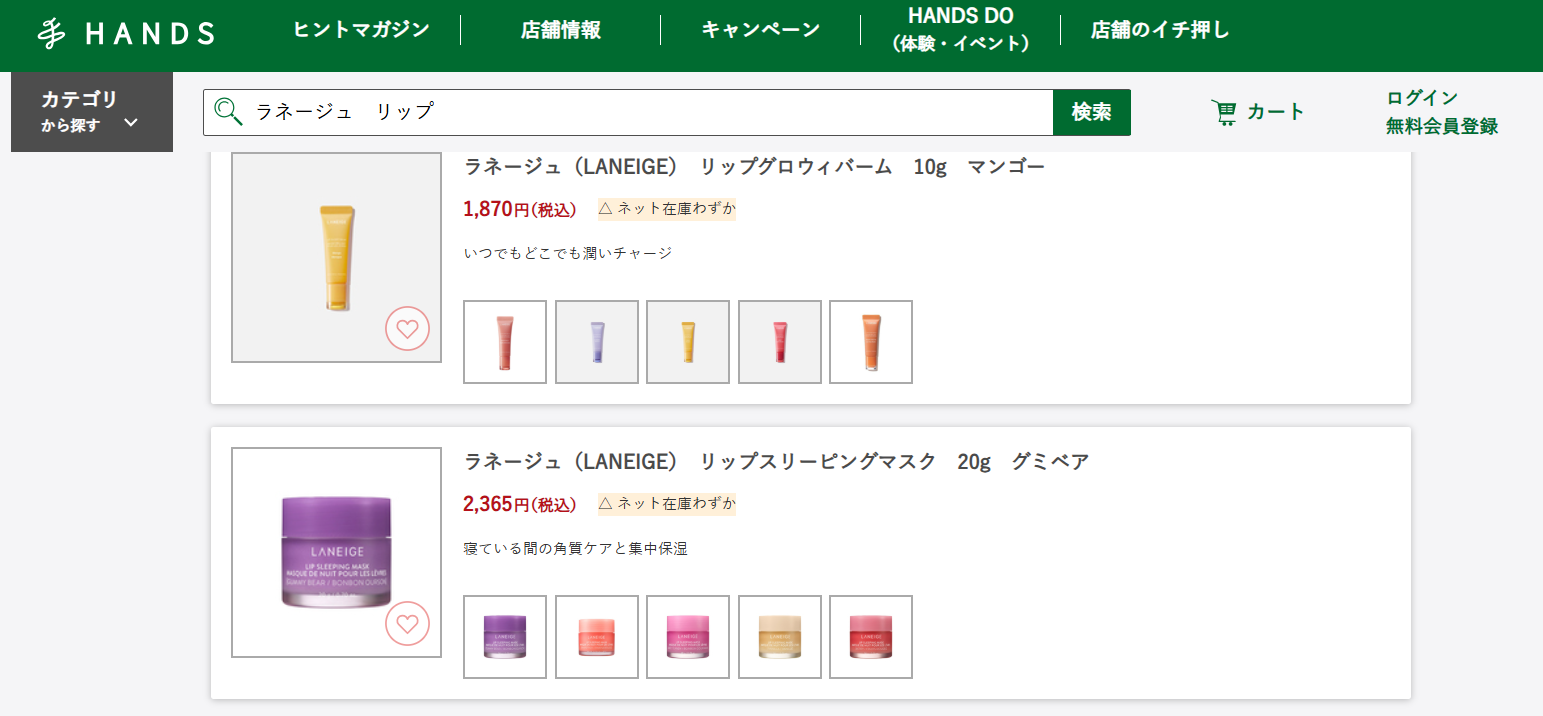Click the いつでもどこでも潤いチャージ description
This screenshot has height=716, width=1543.
point(568,253)
